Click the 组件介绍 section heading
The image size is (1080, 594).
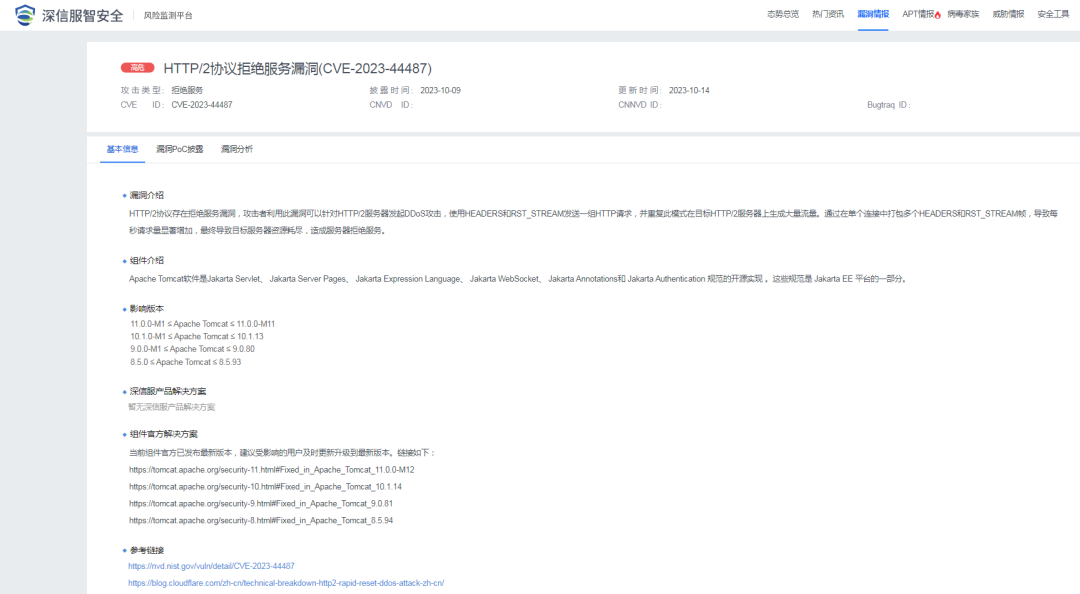pyautogui.click(x=147, y=260)
